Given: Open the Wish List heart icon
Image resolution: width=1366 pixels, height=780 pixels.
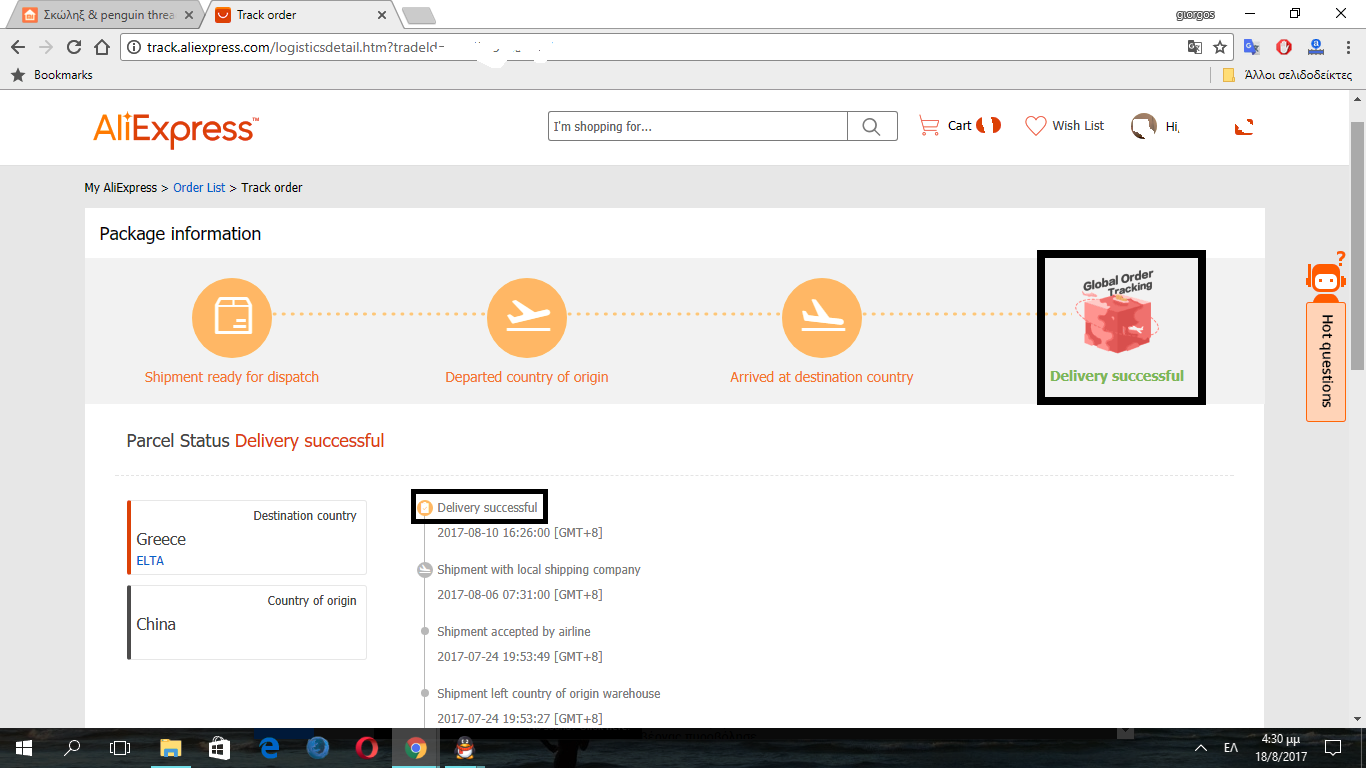Looking at the screenshot, I should 1035,126.
